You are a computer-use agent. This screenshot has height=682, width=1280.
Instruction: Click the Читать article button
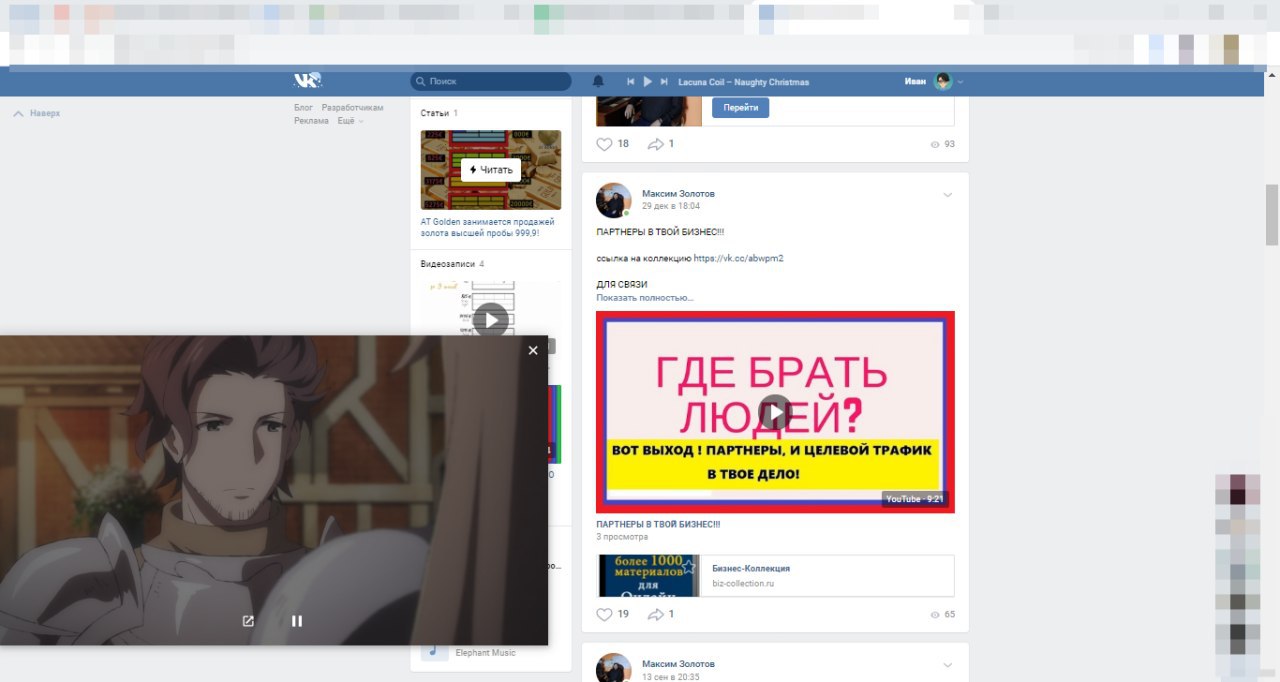(x=491, y=170)
